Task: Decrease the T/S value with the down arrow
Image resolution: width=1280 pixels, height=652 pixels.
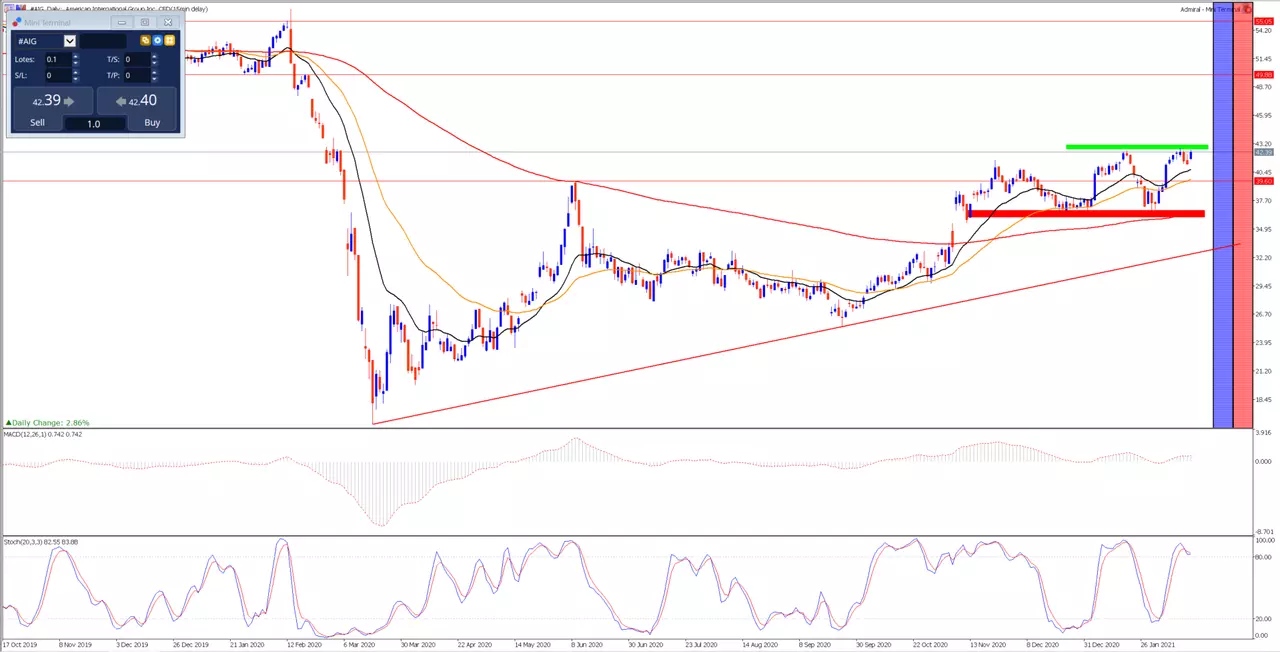Action: tap(154, 63)
